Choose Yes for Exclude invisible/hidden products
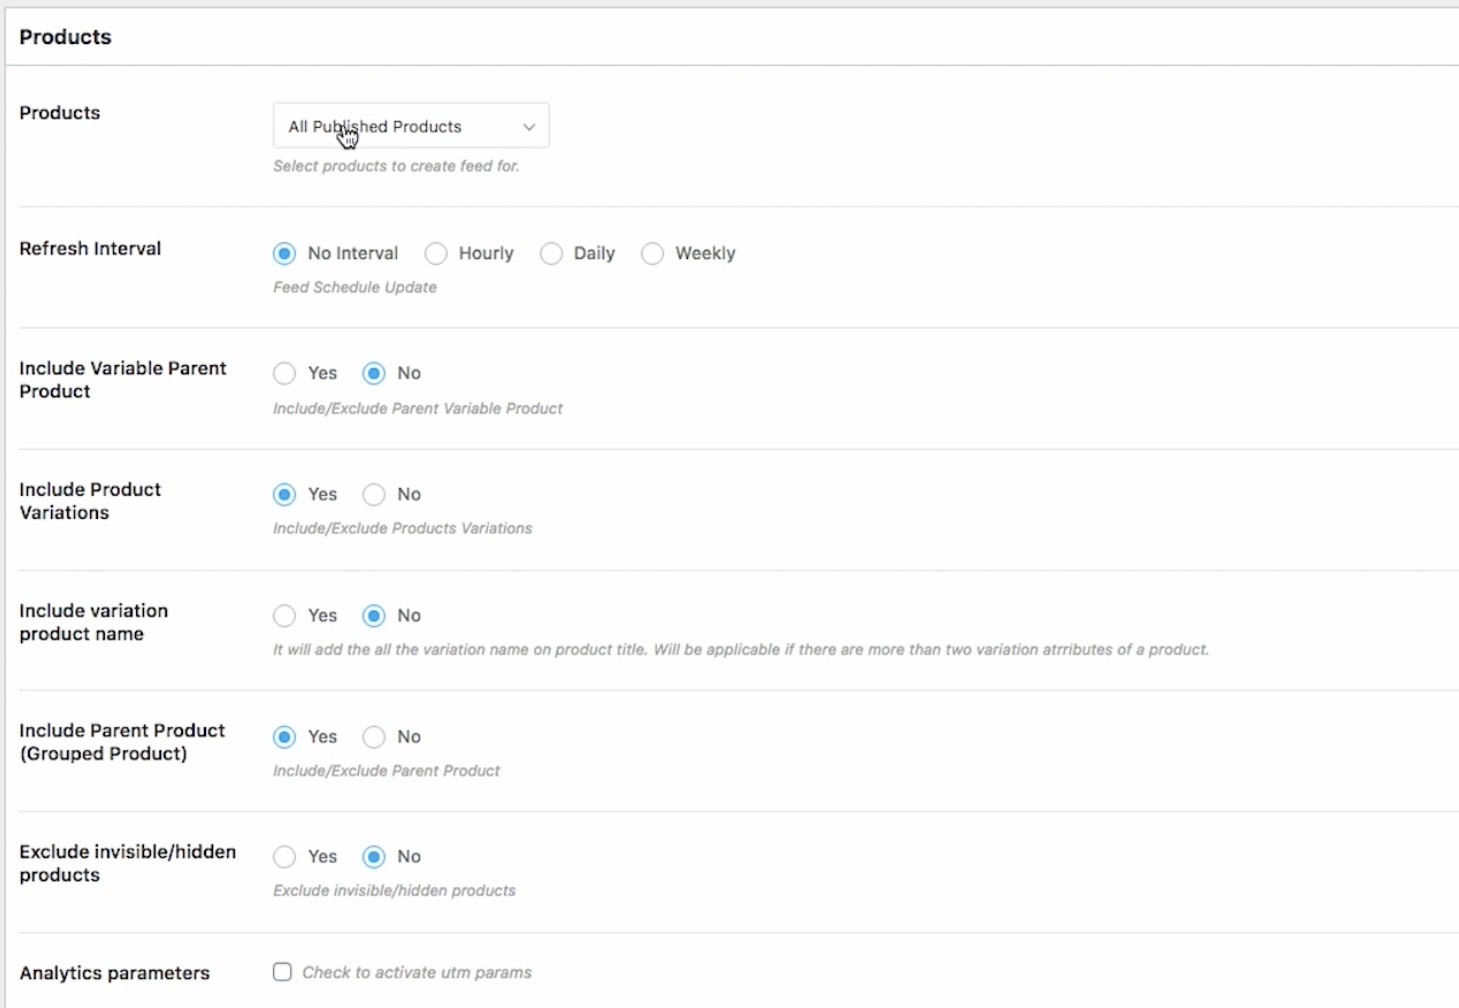Image resolution: width=1459 pixels, height=1008 pixels. 285,857
